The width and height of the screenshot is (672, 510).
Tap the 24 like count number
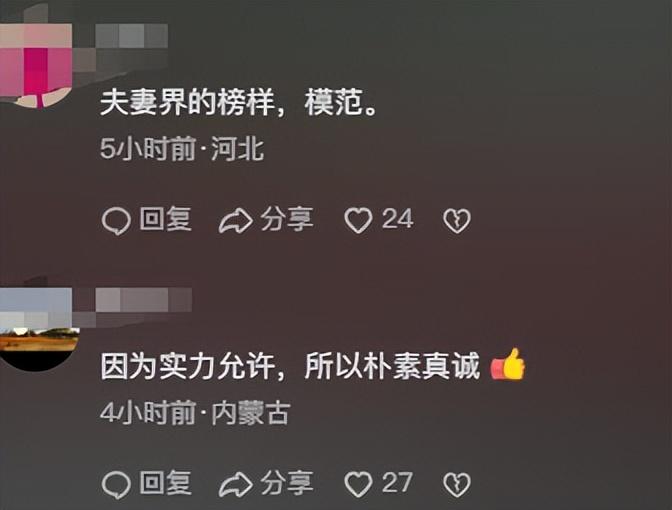[397, 219]
